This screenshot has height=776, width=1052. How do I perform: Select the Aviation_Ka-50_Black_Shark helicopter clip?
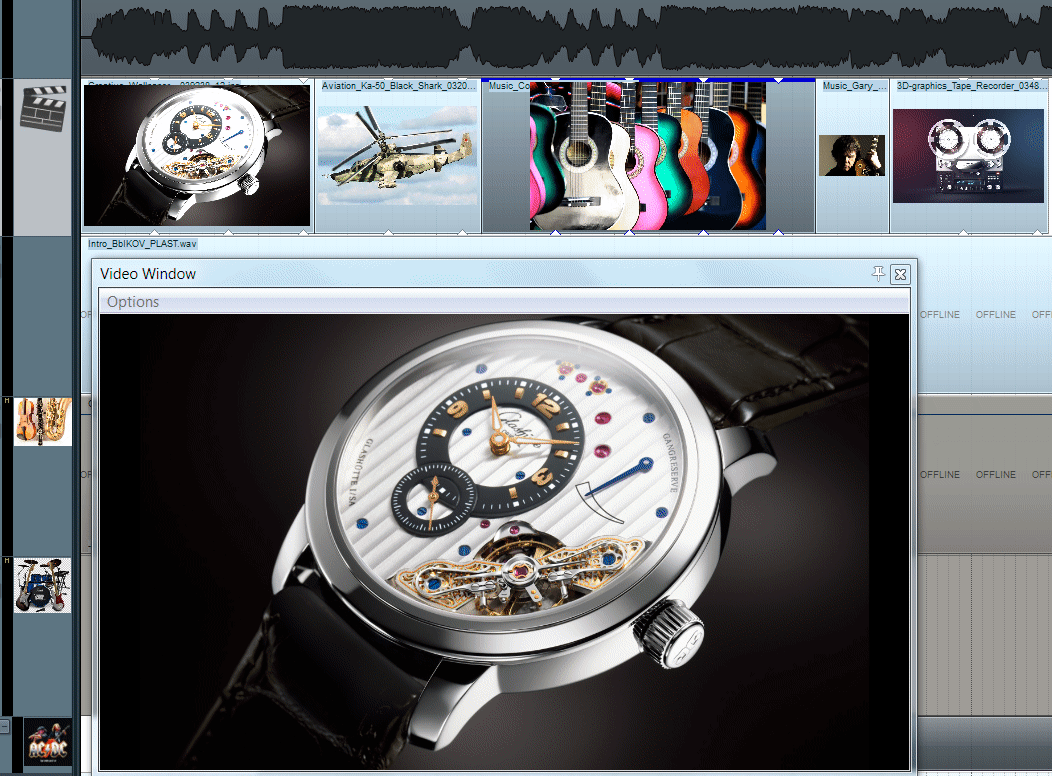[398, 156]
